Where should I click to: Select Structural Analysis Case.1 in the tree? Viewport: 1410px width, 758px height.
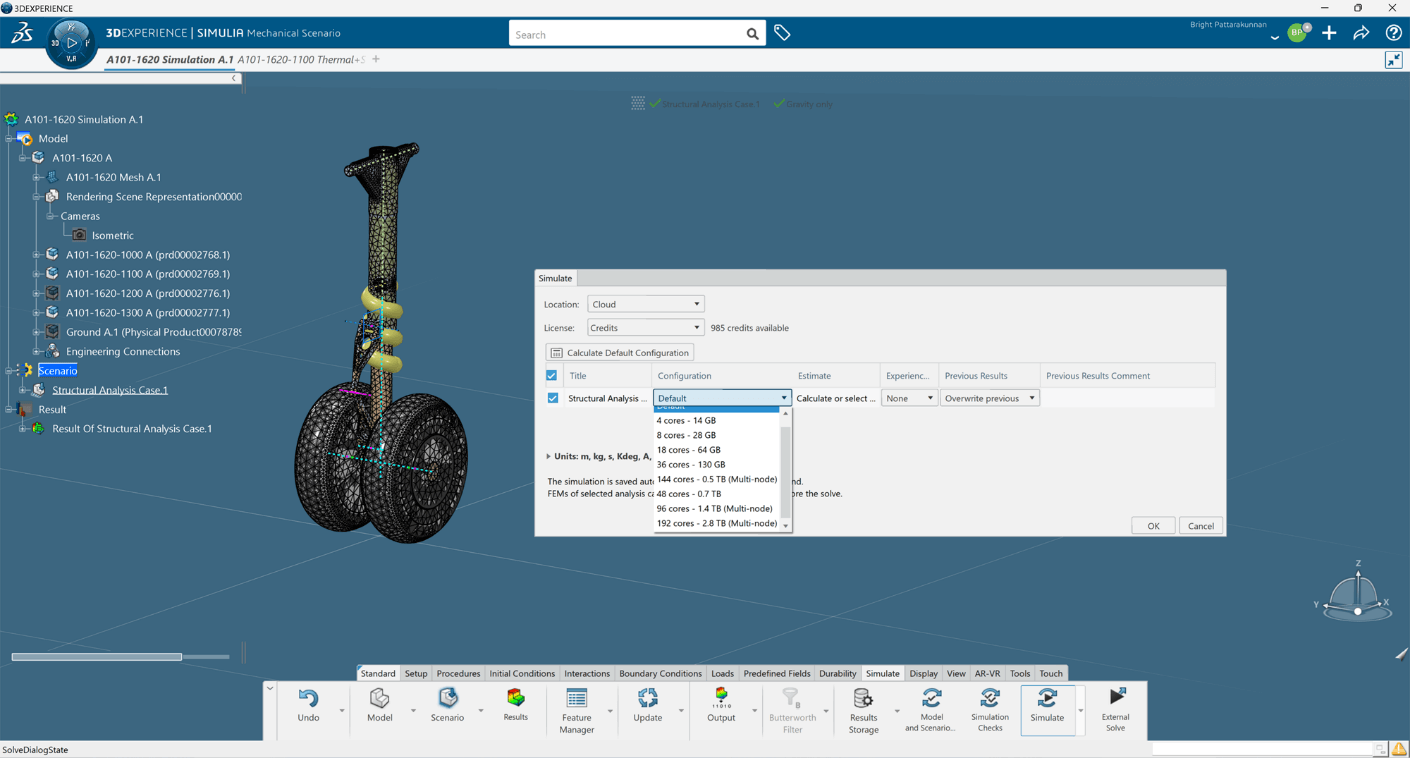(110, 390)
